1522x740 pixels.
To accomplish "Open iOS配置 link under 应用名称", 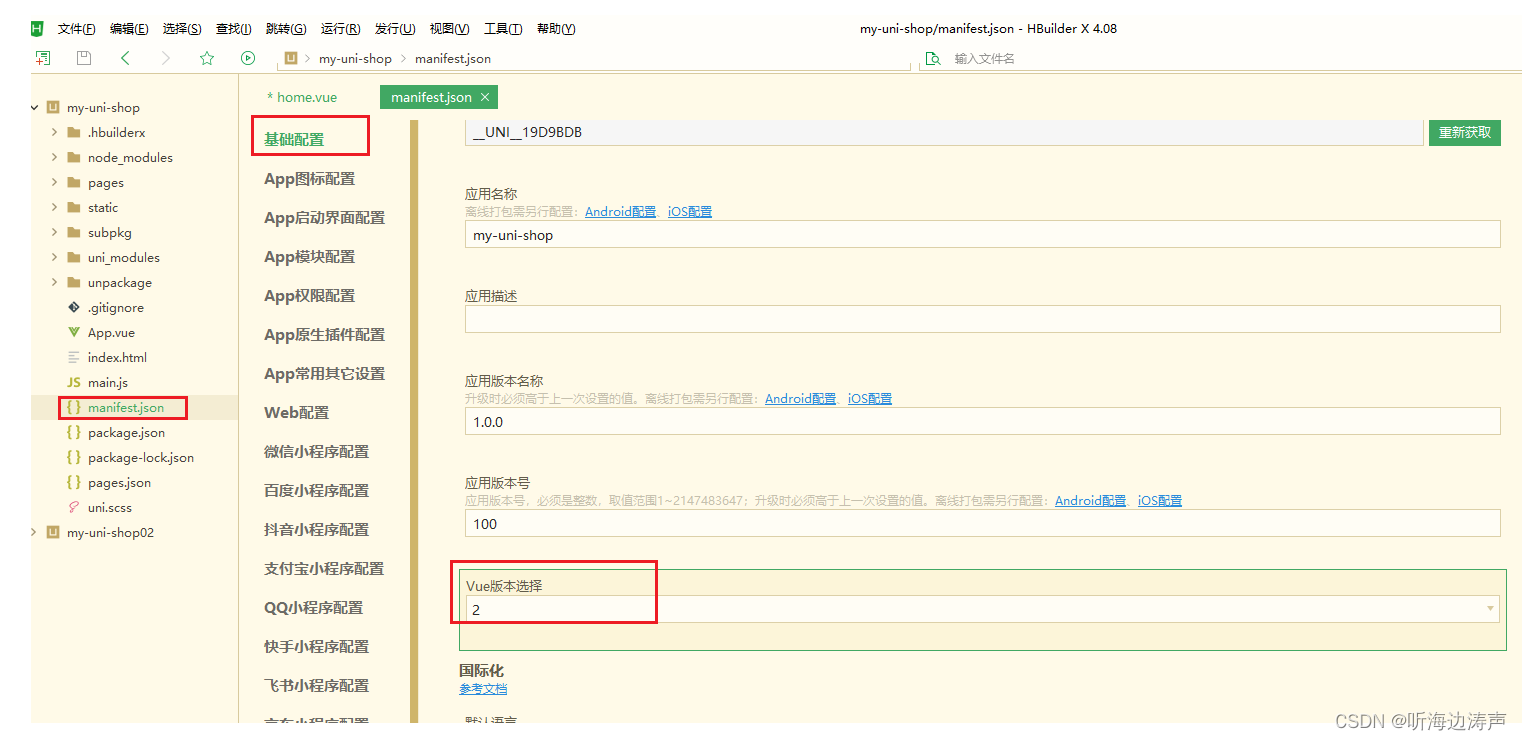I will pyautogui.click(x=690, y=212).
